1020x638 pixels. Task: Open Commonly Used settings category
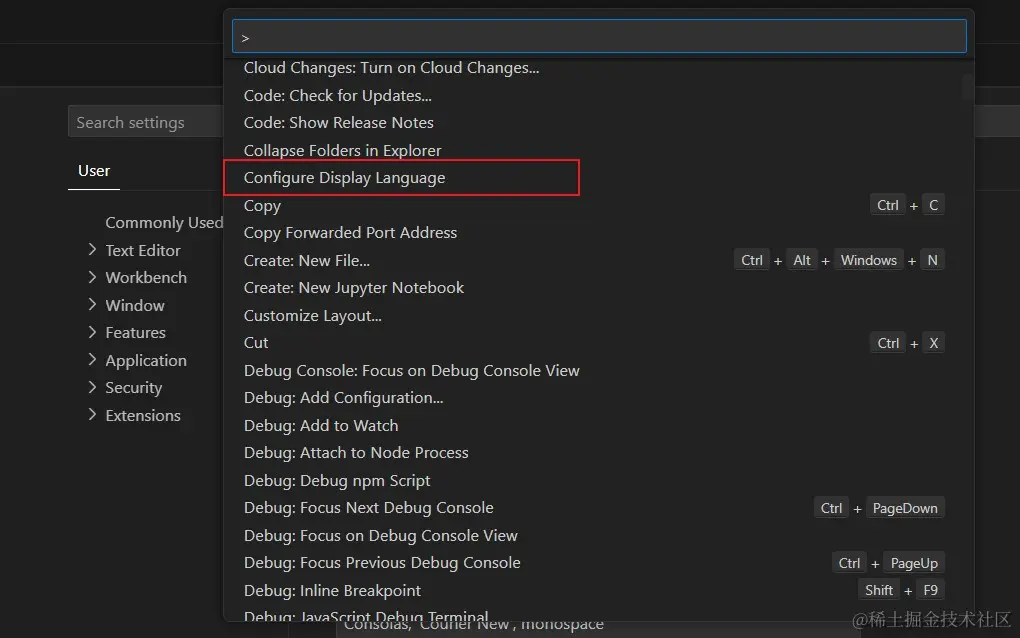coord(164,222)
